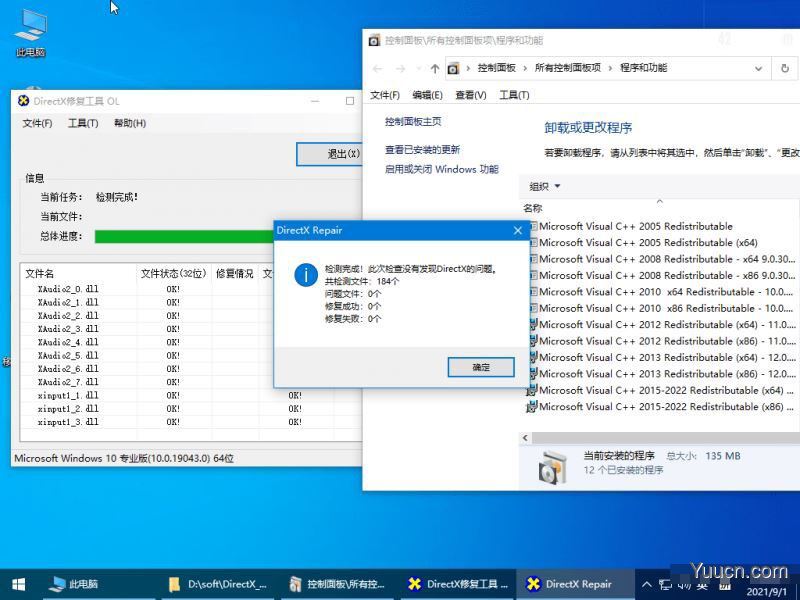Open the address bar history dropdown
The height and width of the screenshot is (600, 800).
759,69
